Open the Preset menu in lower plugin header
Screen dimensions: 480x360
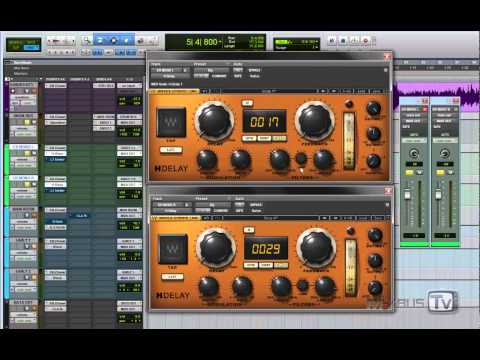tap(212, 205)
